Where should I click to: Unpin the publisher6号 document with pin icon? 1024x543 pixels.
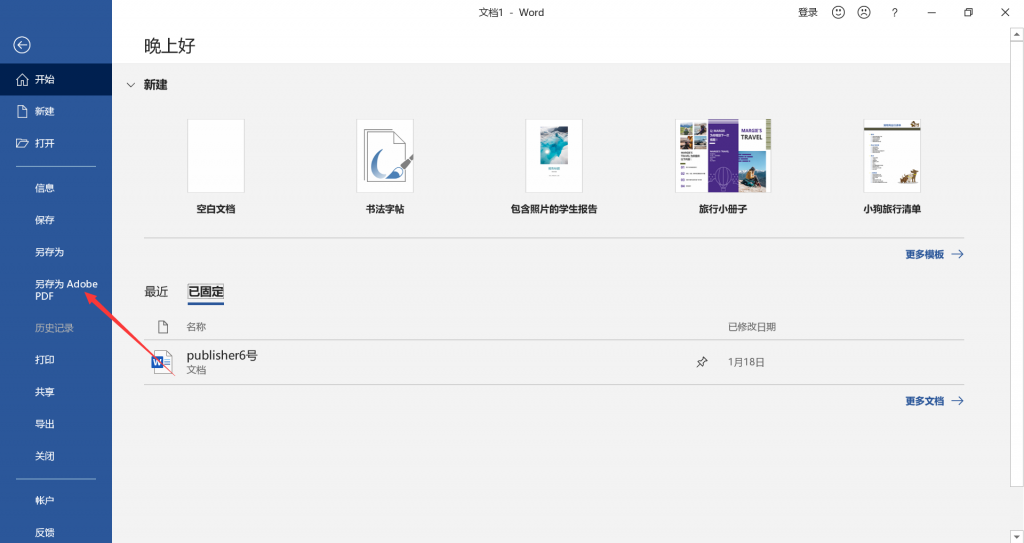point(701,362)
